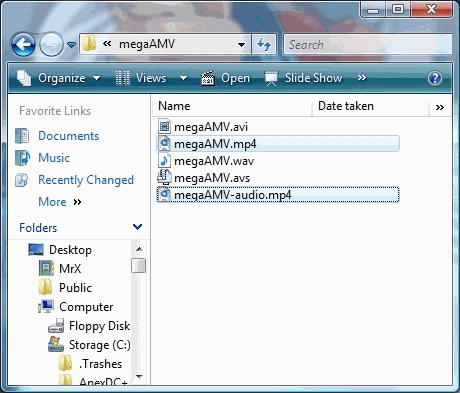The image size is (460, 393).
Task: Select MrX in the folder tree
Action: (x=70, y=269)
